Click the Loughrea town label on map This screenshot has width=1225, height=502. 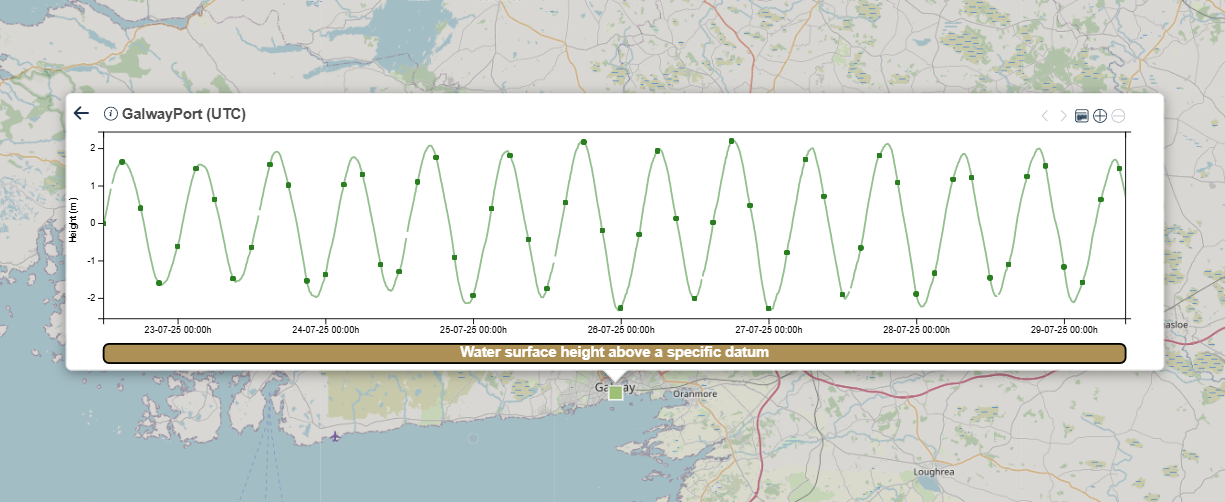[937, 472]
